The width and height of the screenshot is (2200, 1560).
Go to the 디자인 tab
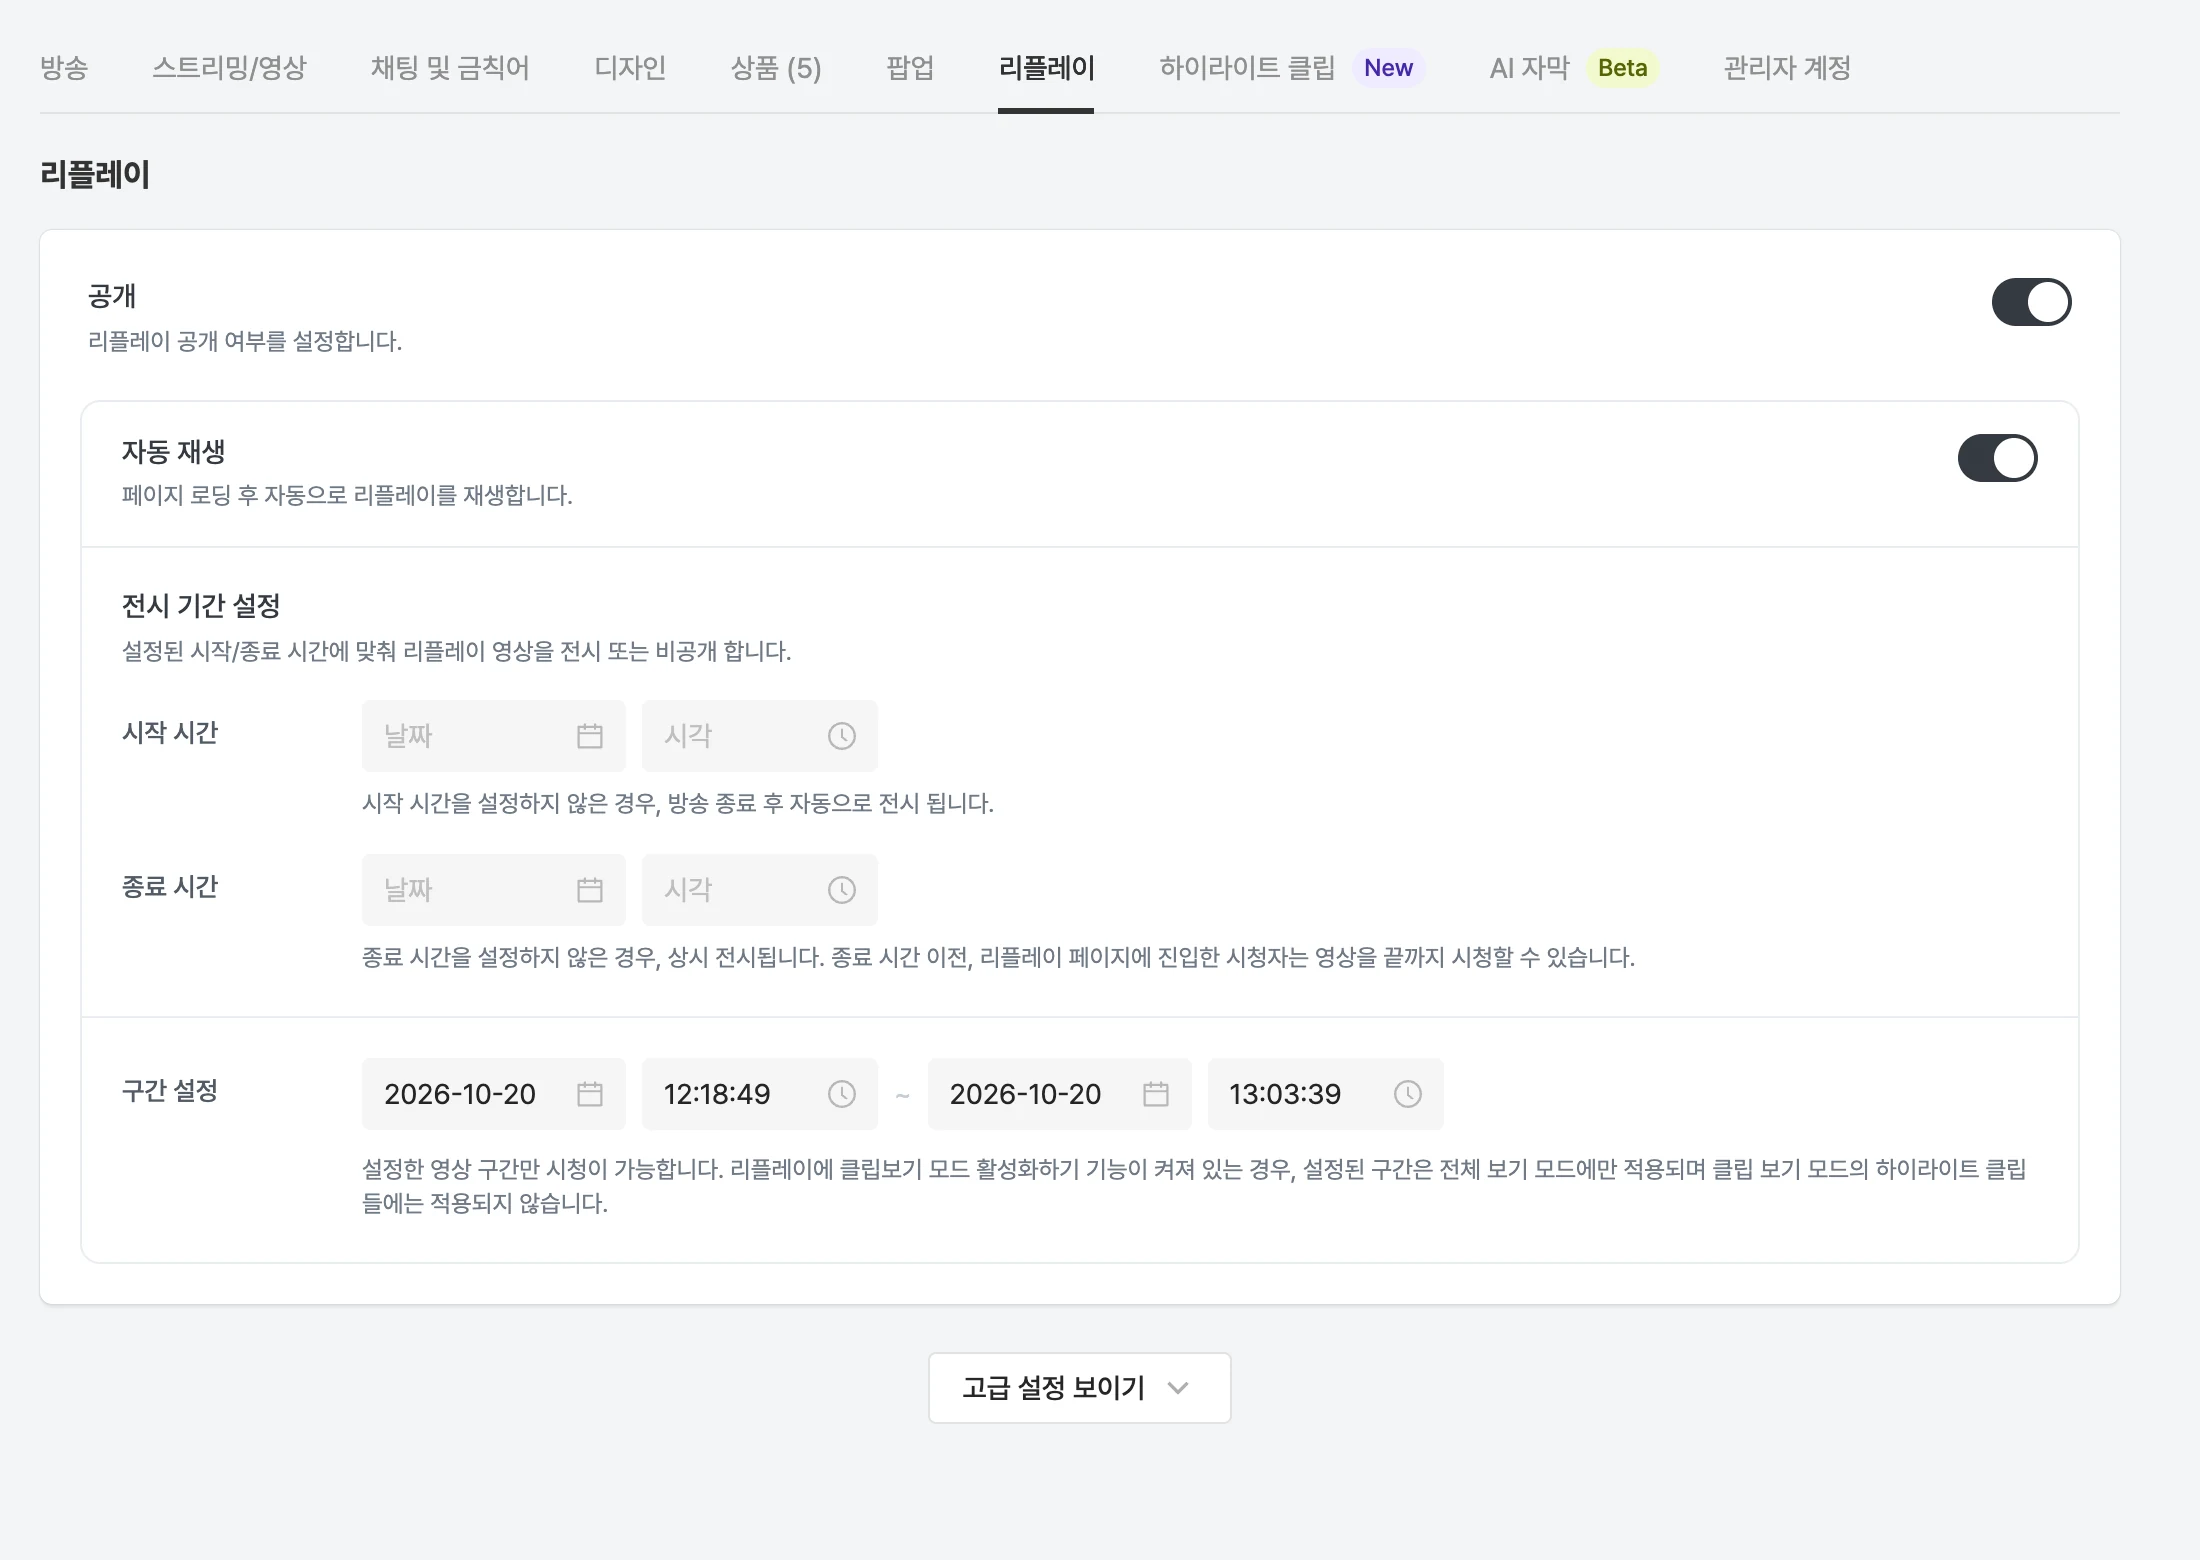point(630,68)
